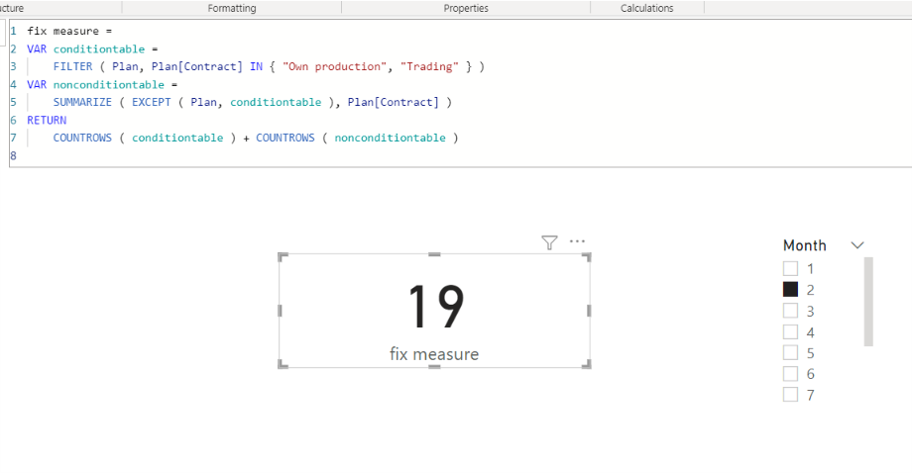Click the top-right resize handle of the card
Viewport: 912px width, 473px height.
(x=586, y=257)
